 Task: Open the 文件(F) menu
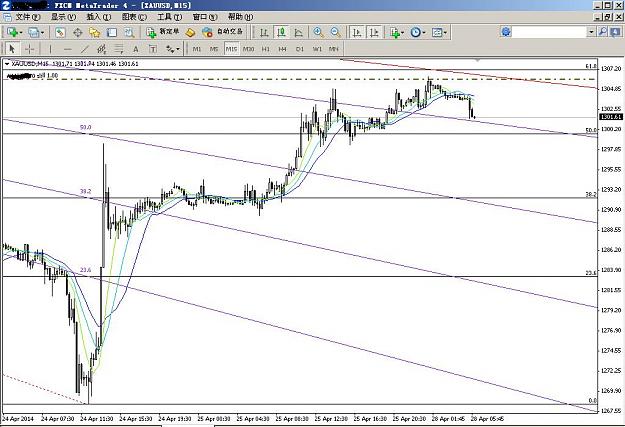28,17
